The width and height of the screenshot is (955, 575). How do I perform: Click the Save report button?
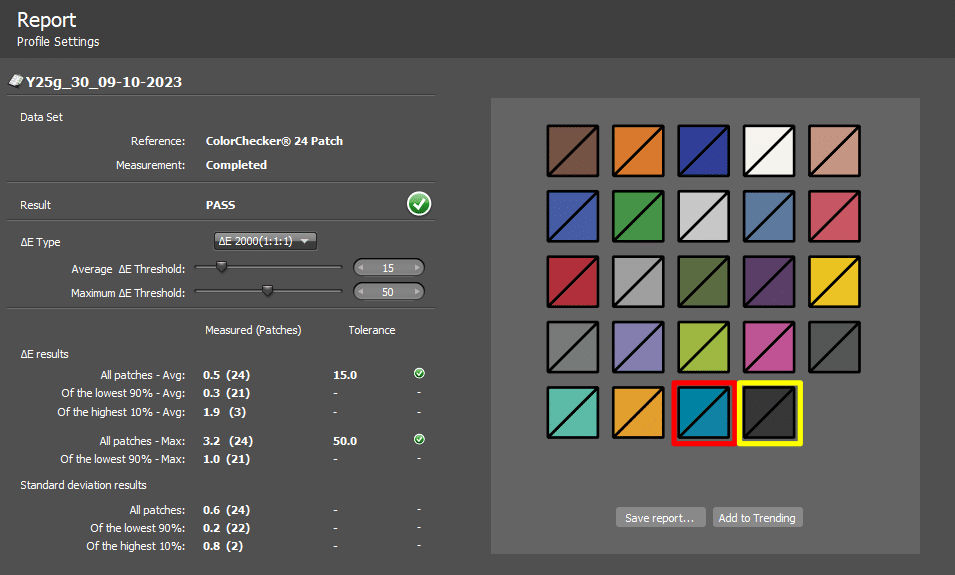660,518
